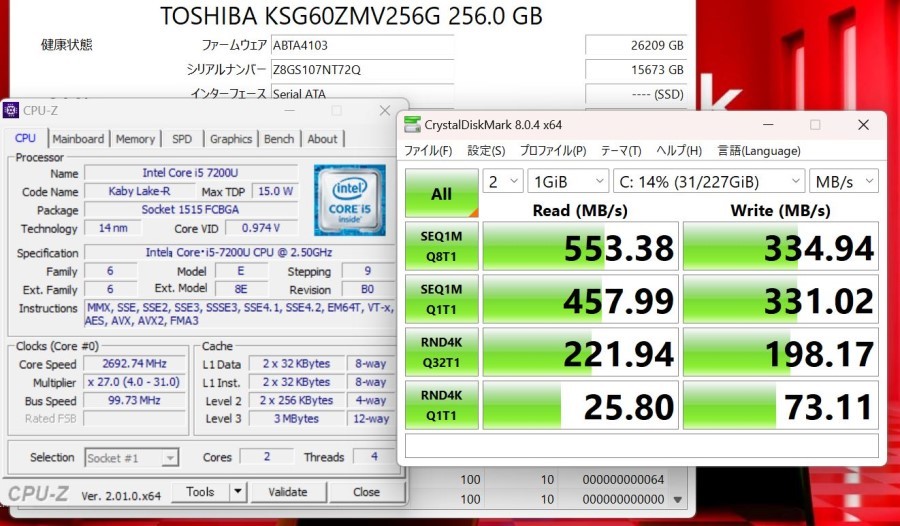Open the SPD tab
The width and height of the screenshot is (900, 526).
pos(182,139)
